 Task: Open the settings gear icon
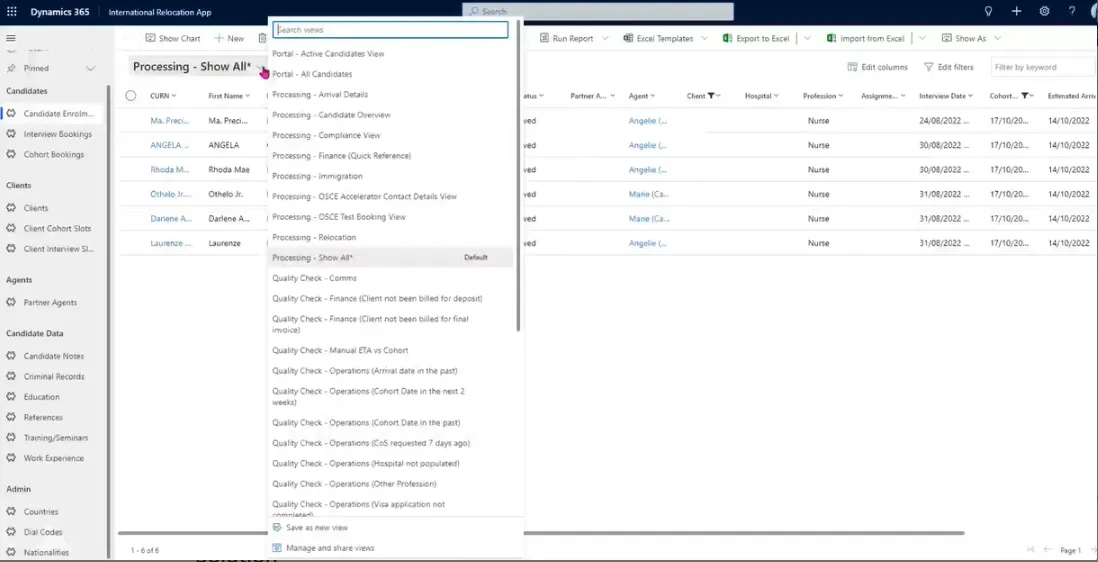[1044, 11]
